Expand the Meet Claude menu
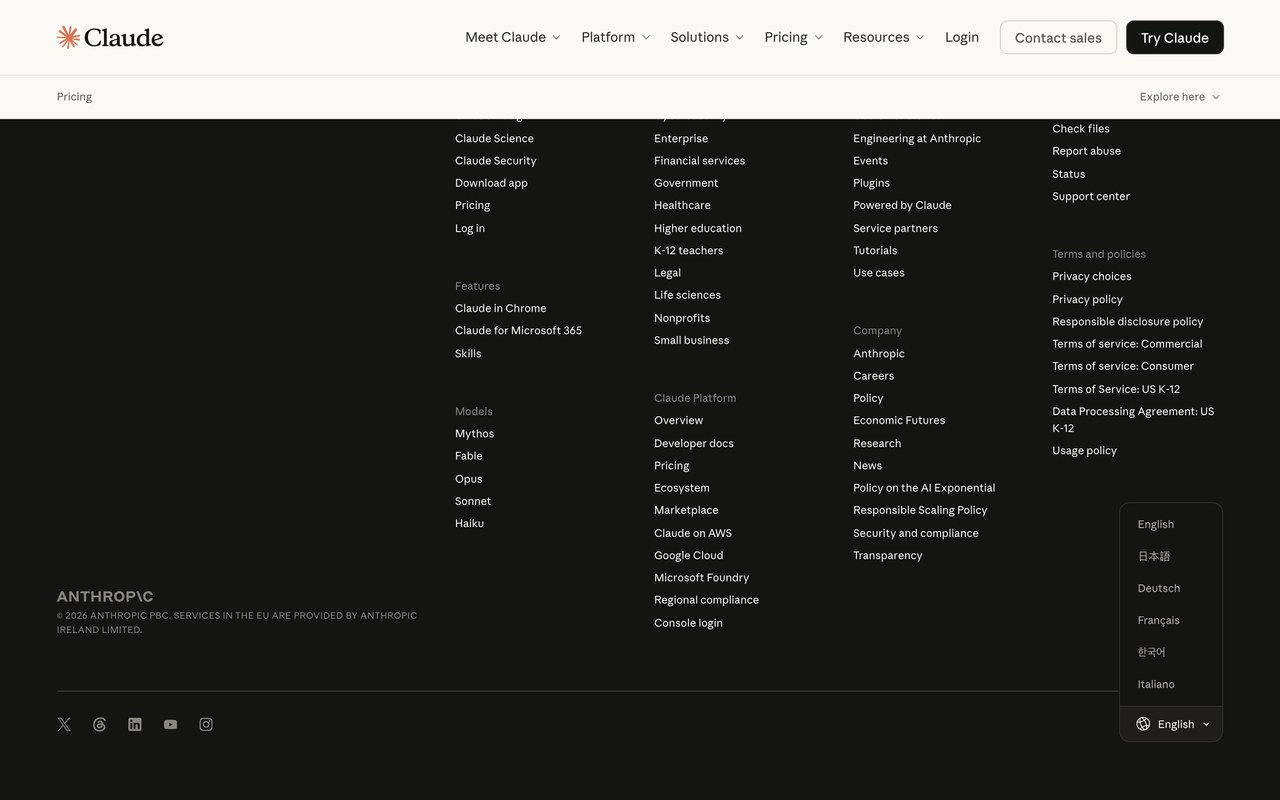The height and width of the screenshot is (800, 1280). point(513,37)
